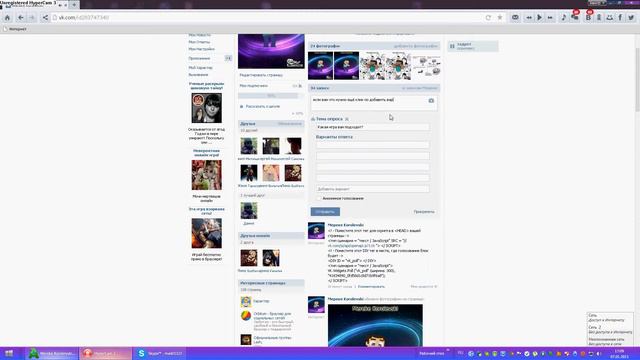This screenshot has height=360, width=640.
Task: Click 'Редактировать страницу' link
Action: click(261, 75)
